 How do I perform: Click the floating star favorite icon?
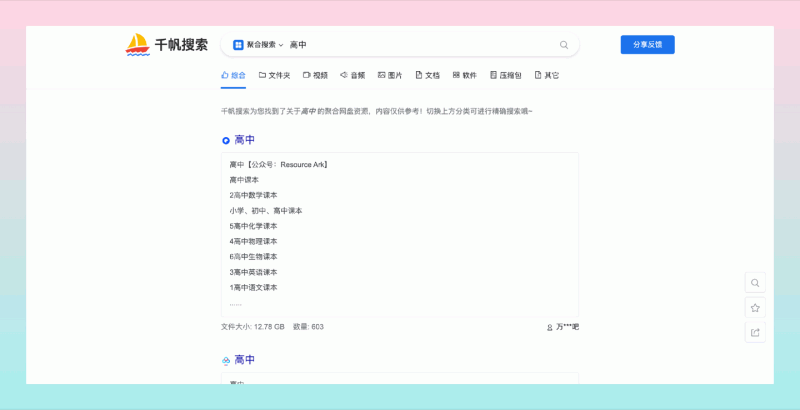[x=755, y=308]
